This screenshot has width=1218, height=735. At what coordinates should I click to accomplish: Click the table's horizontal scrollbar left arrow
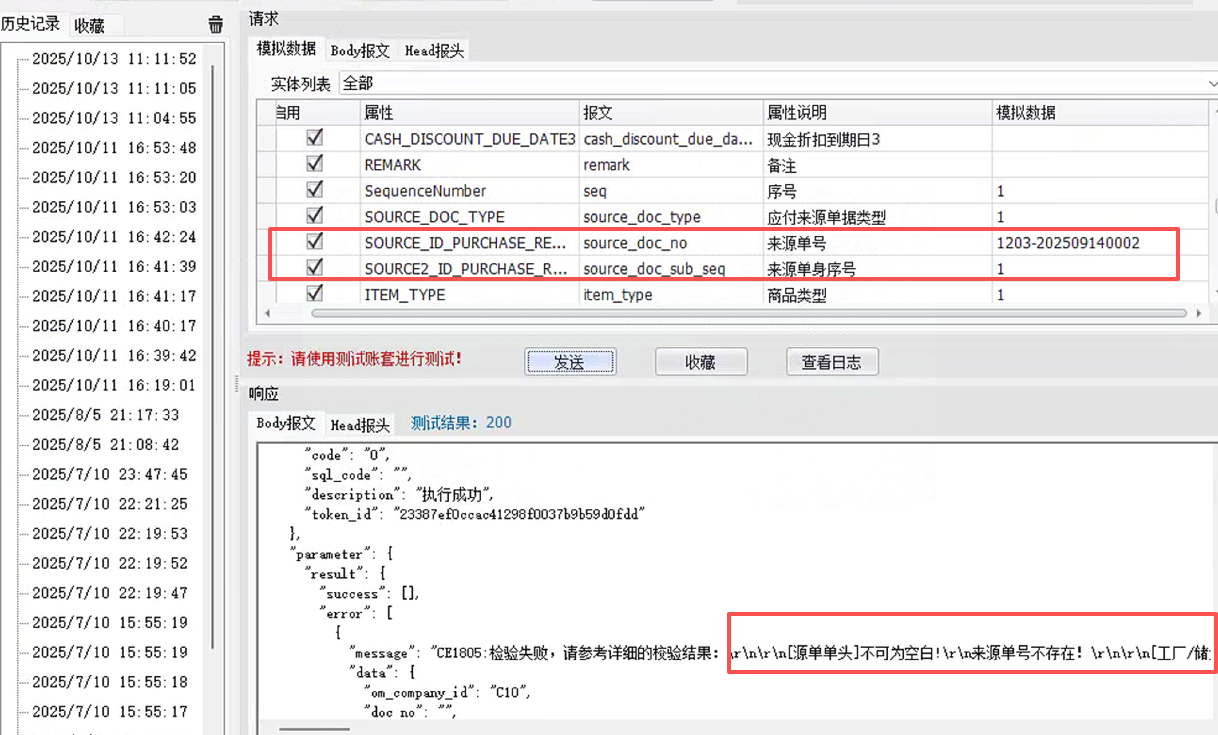266,313
